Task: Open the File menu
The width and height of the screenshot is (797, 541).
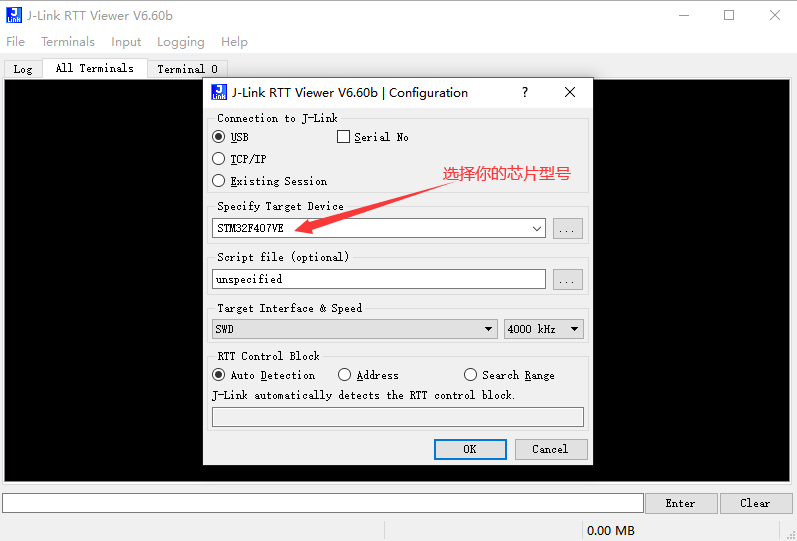Action: pyautogui.click(x=15, y=42)
